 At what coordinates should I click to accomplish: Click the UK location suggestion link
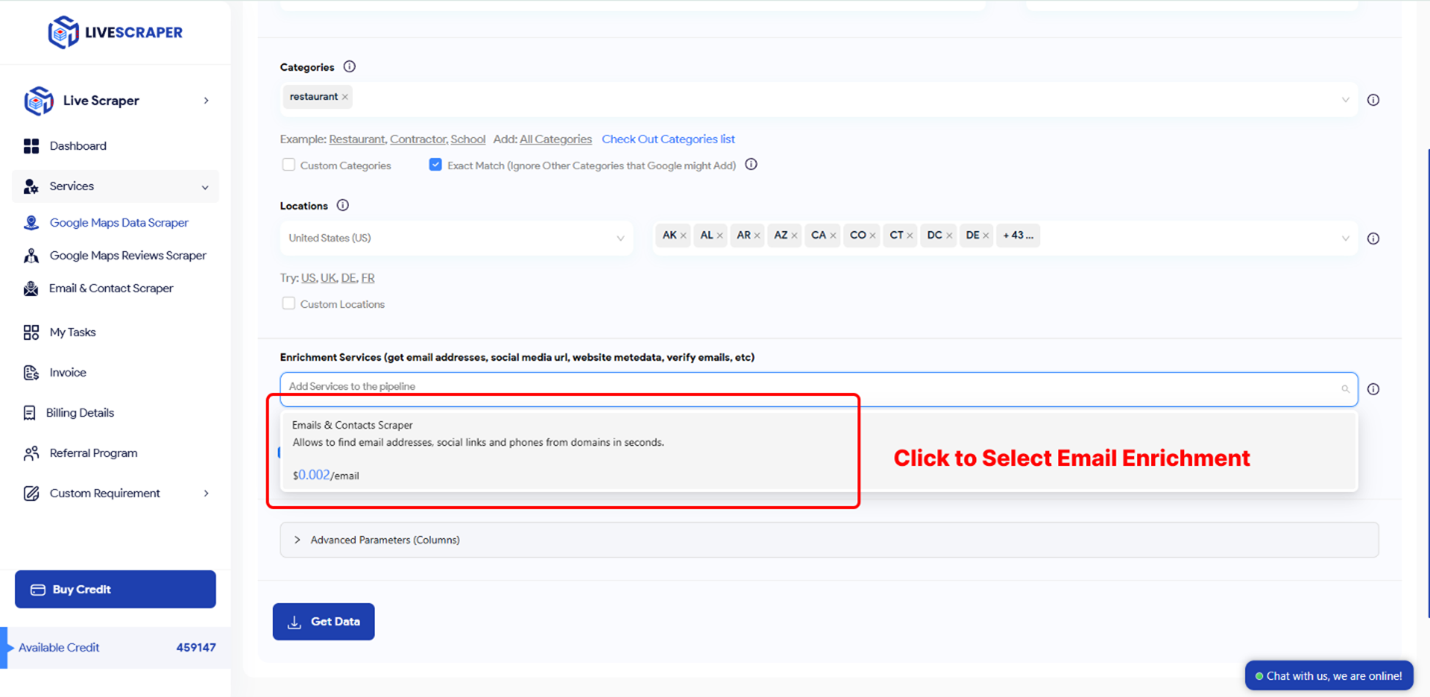[x=328, y=278]
